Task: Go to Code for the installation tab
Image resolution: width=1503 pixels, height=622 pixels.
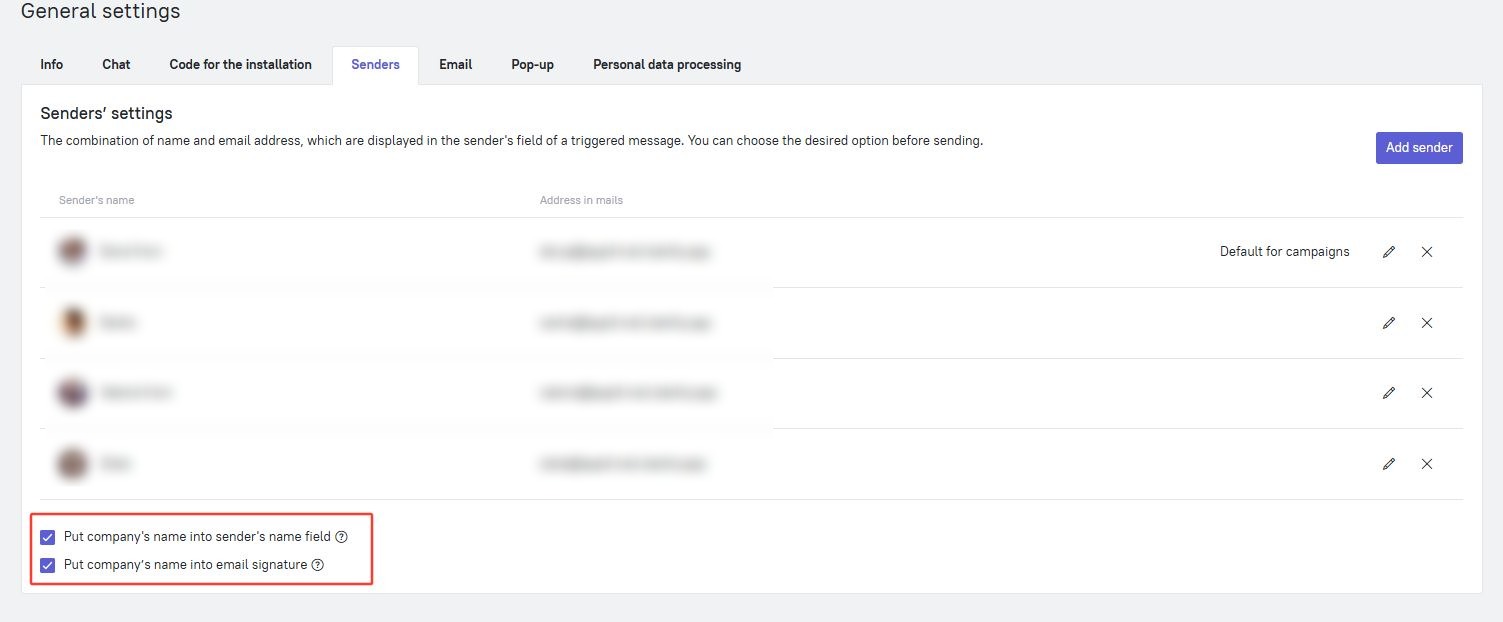Action: [x=241, y=64]
